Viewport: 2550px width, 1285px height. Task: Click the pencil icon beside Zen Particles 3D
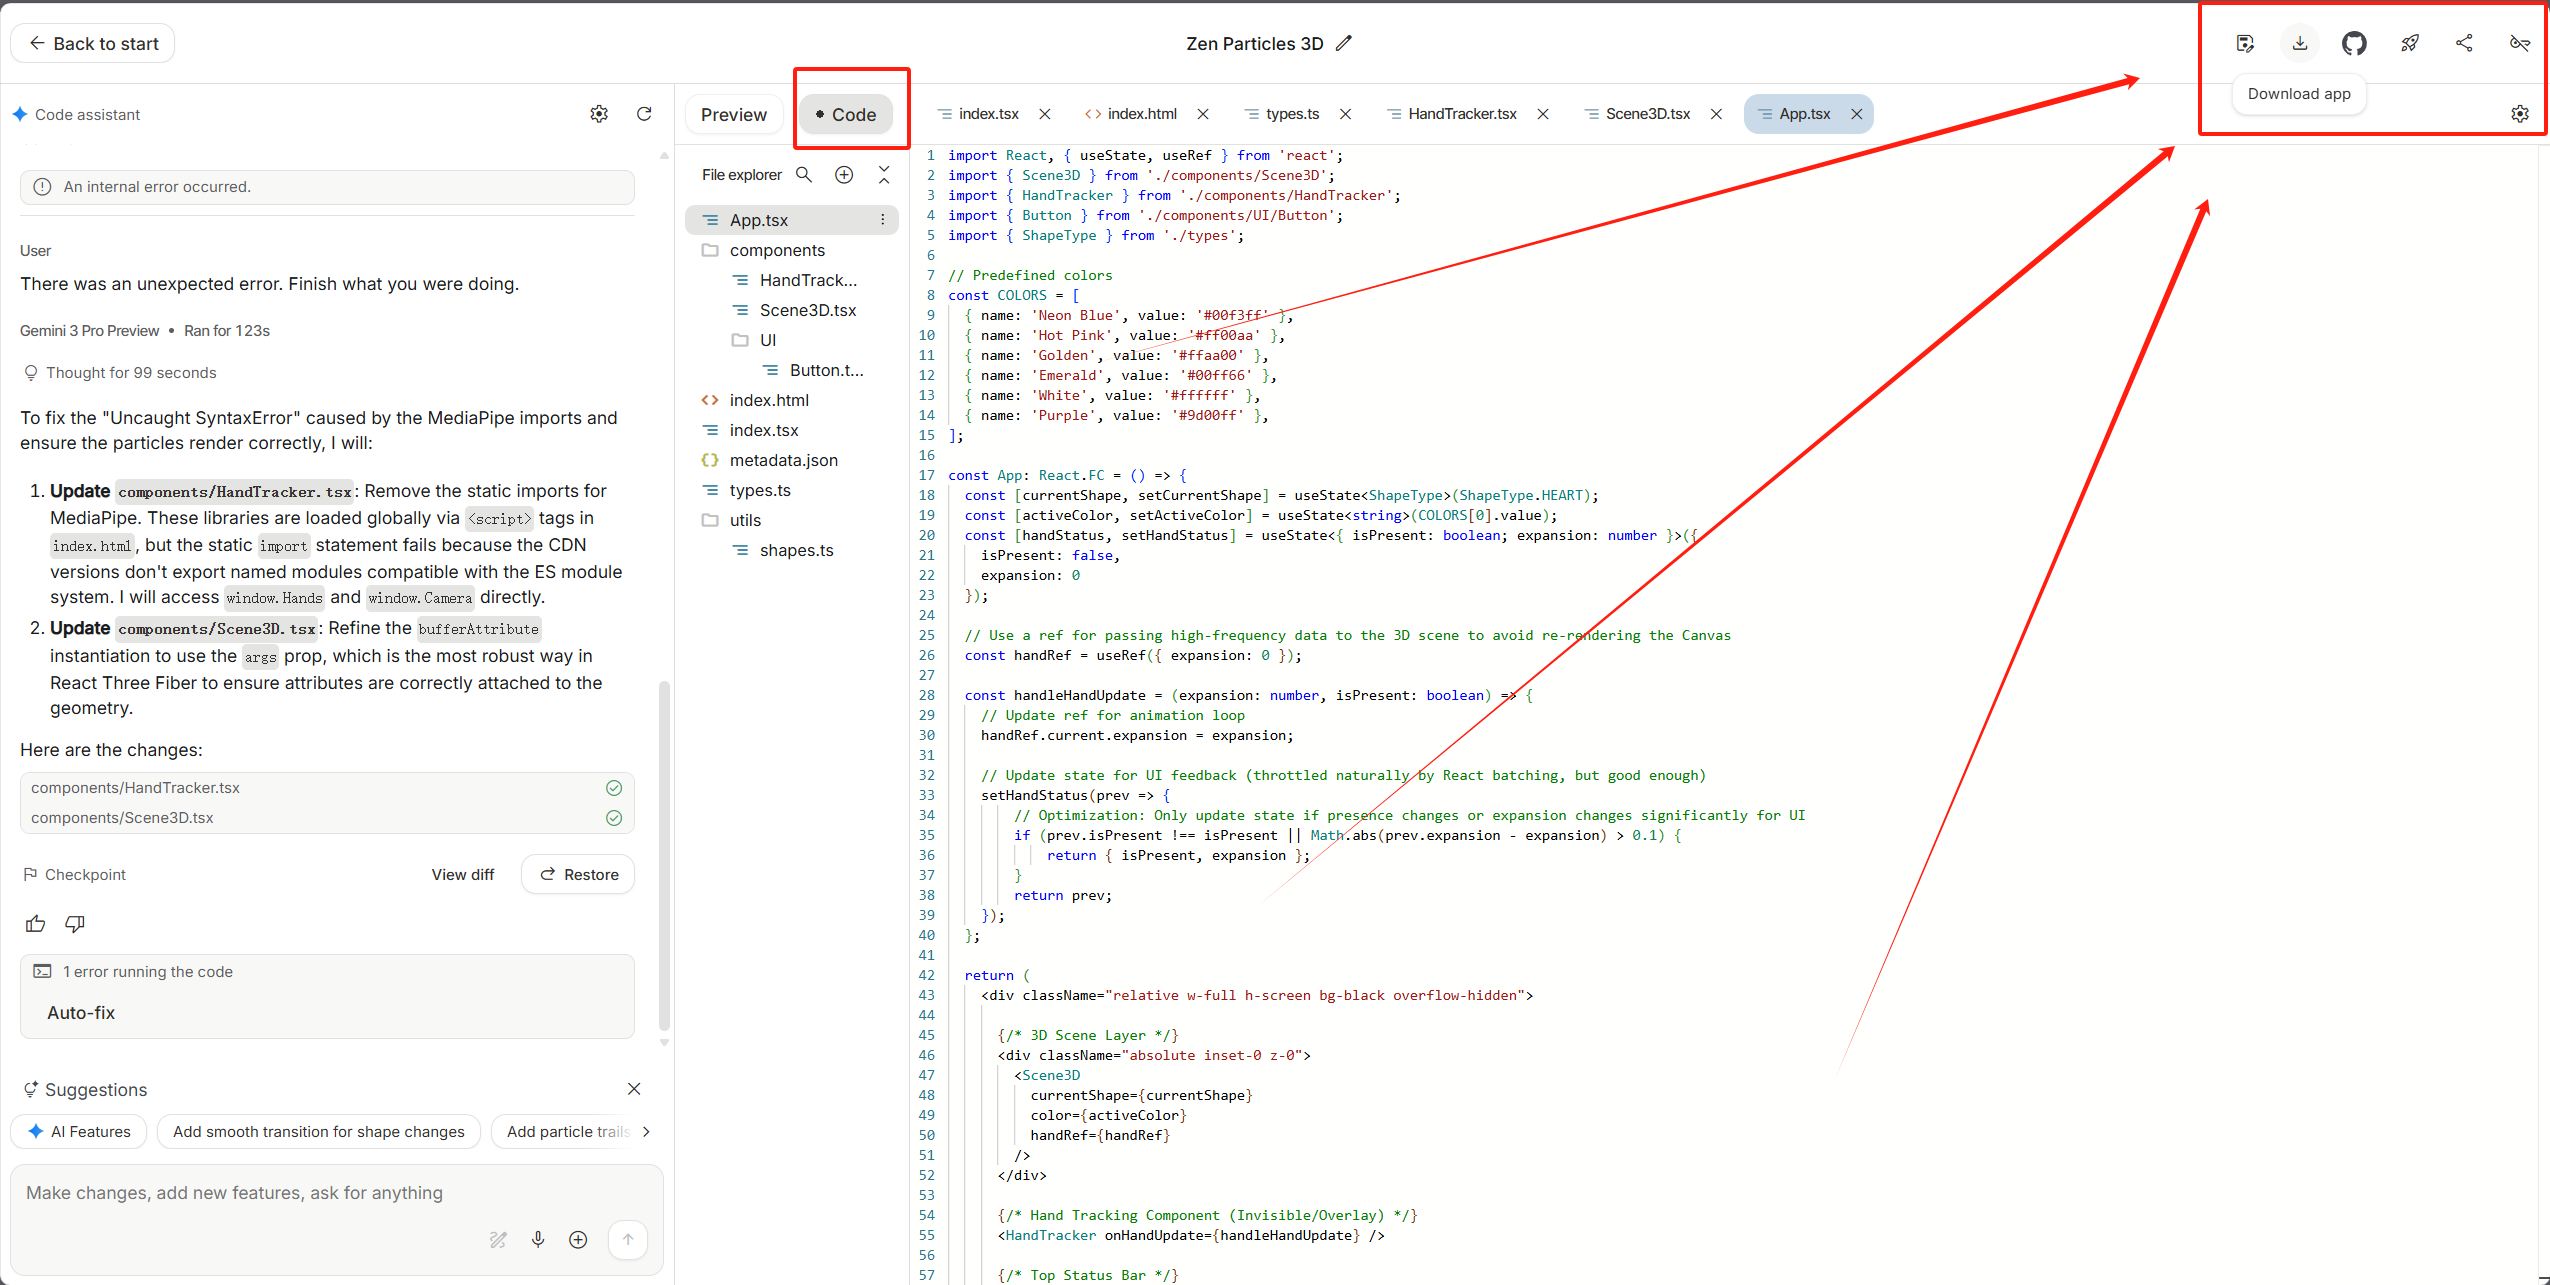coord(1344,43)
